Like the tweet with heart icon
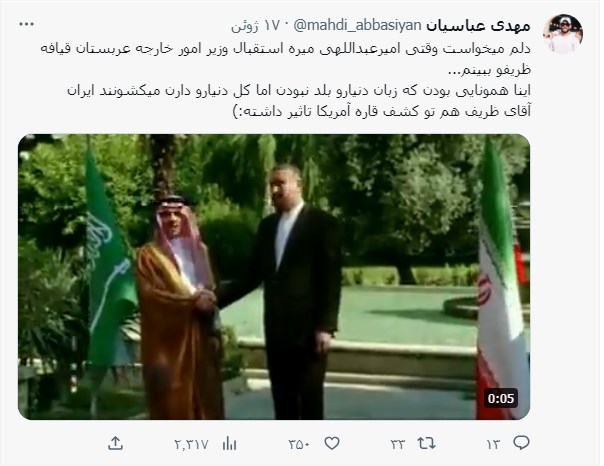The image size is (604, 466). tap(332, 444)
